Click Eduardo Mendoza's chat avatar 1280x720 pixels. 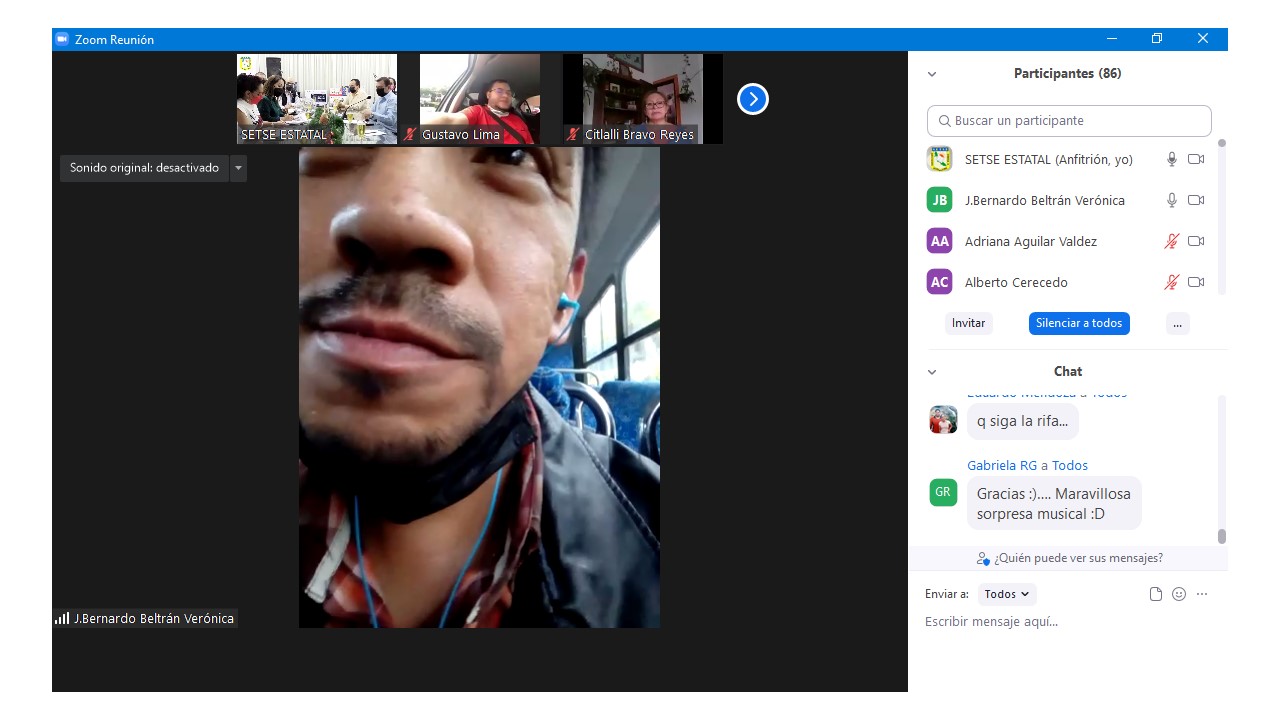point(943,419)
